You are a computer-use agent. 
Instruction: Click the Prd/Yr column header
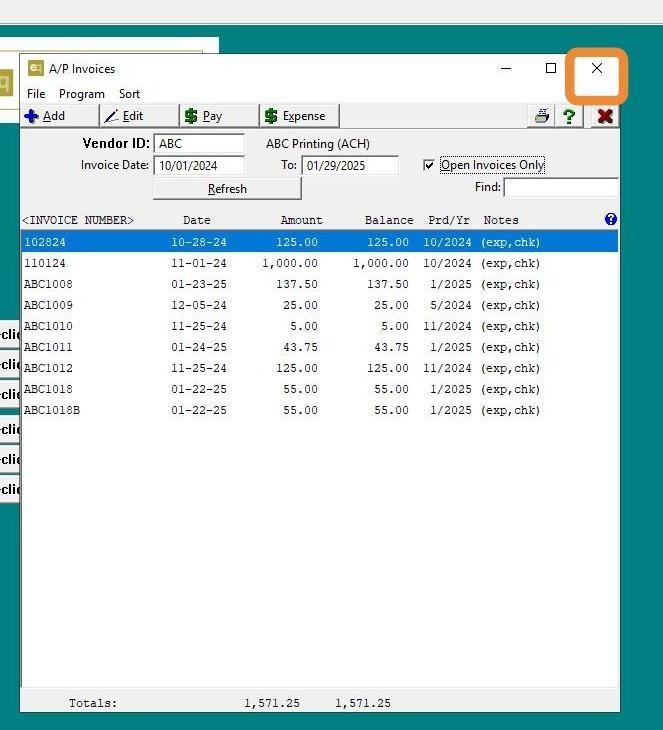(x=449, y=220)
